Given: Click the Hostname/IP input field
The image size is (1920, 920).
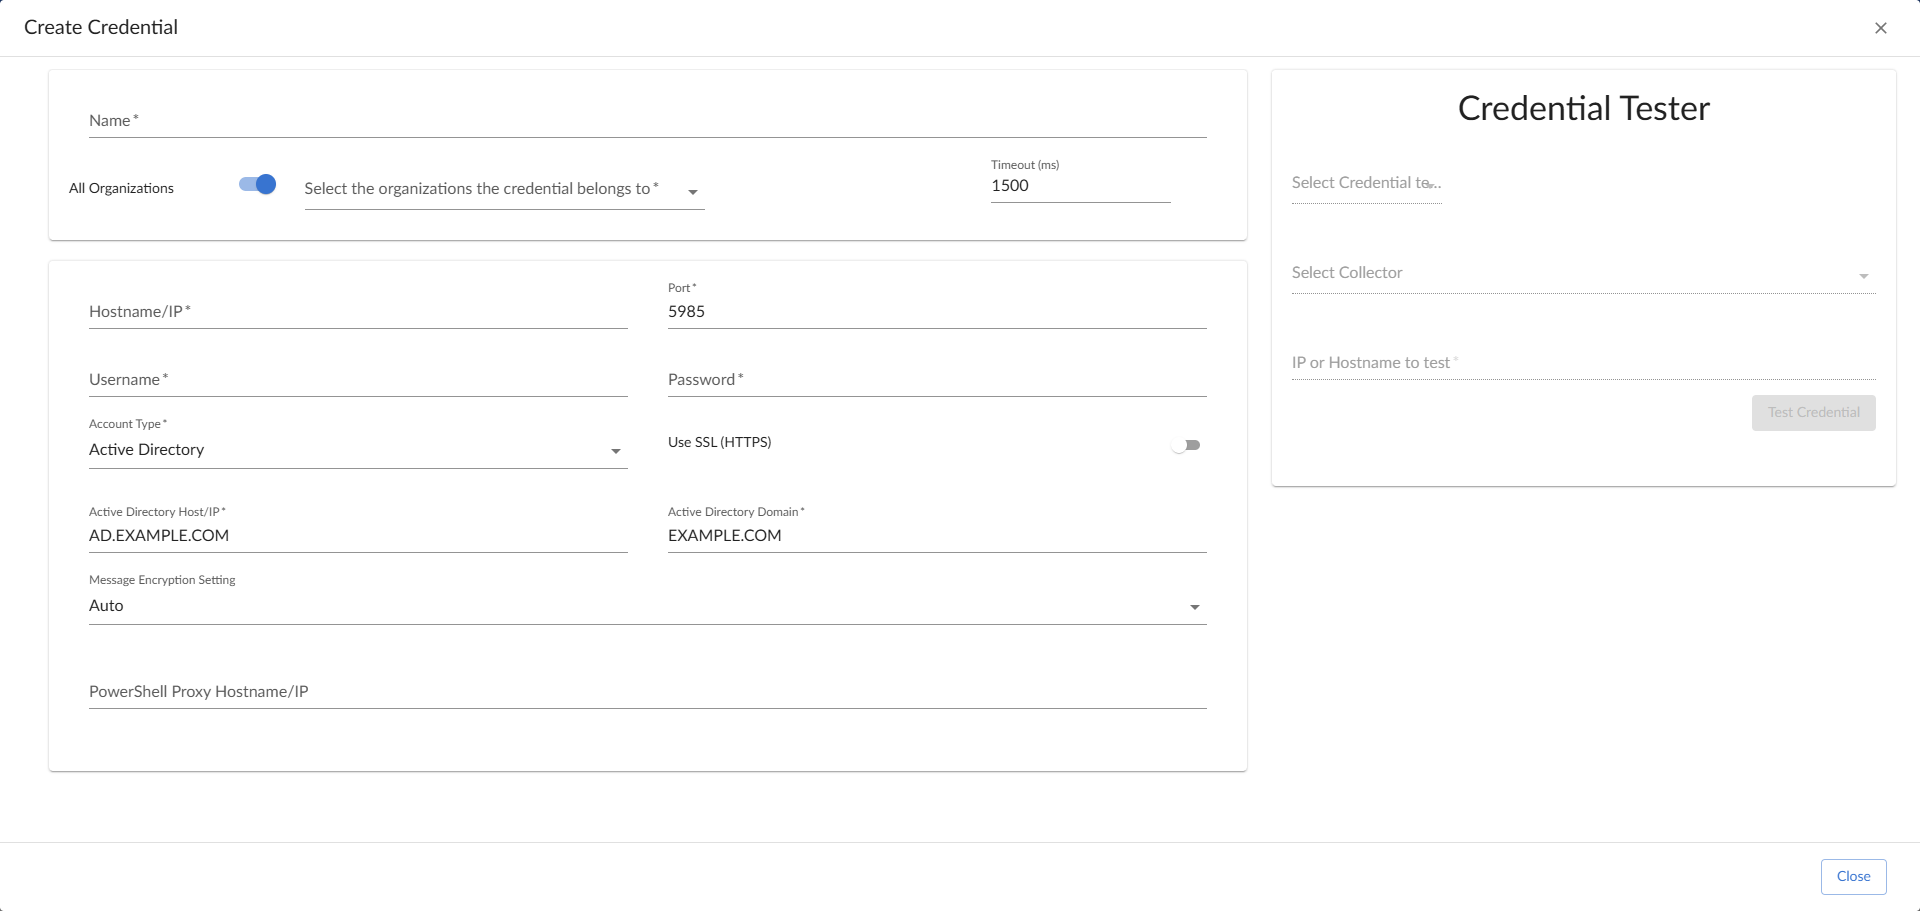Looking at the screenshot, I should [x=357, y=312].
